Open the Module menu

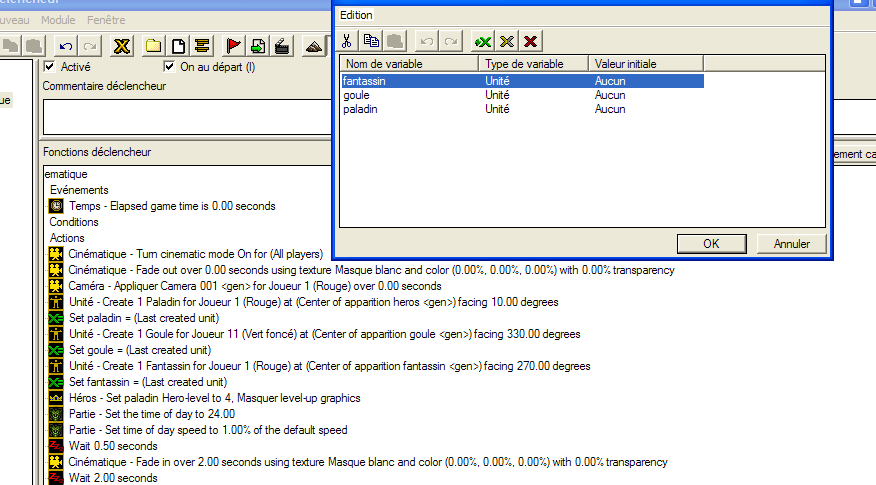click(58, 20)
